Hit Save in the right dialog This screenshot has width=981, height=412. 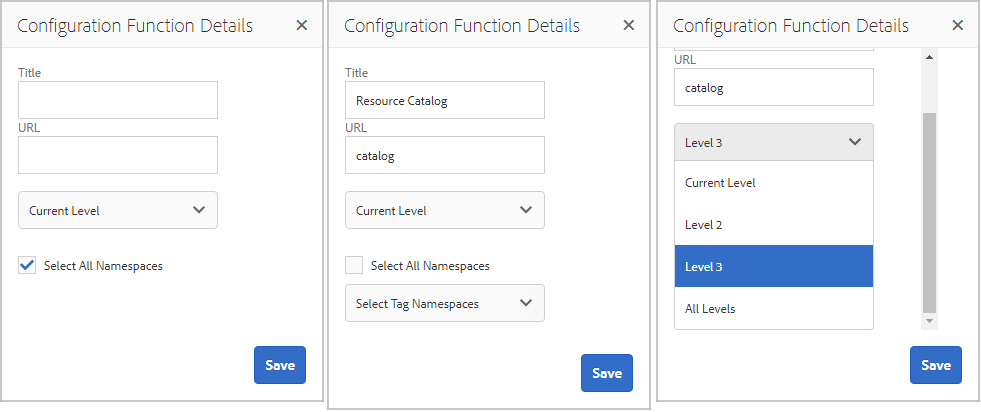coord(936,365)
